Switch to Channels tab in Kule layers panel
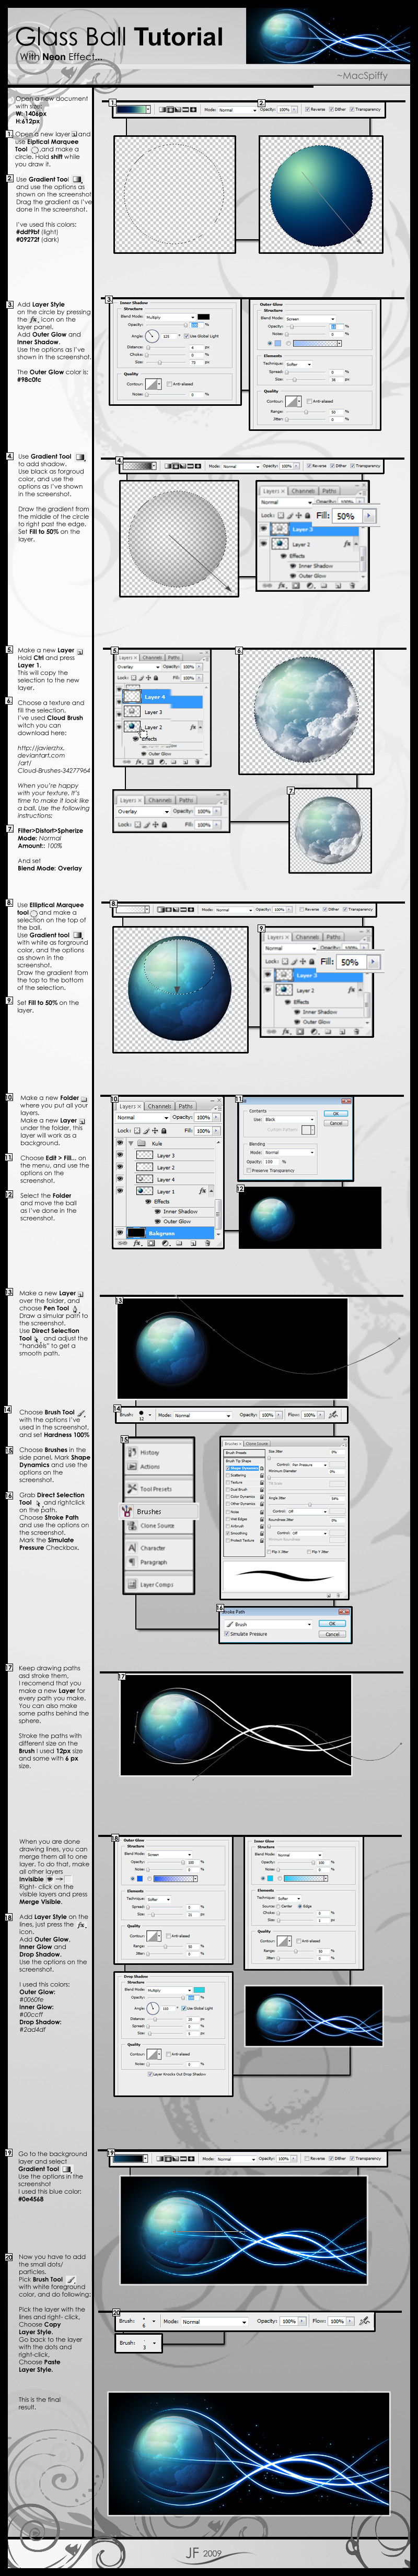Screen dimensions: 418x2576 160,1106
